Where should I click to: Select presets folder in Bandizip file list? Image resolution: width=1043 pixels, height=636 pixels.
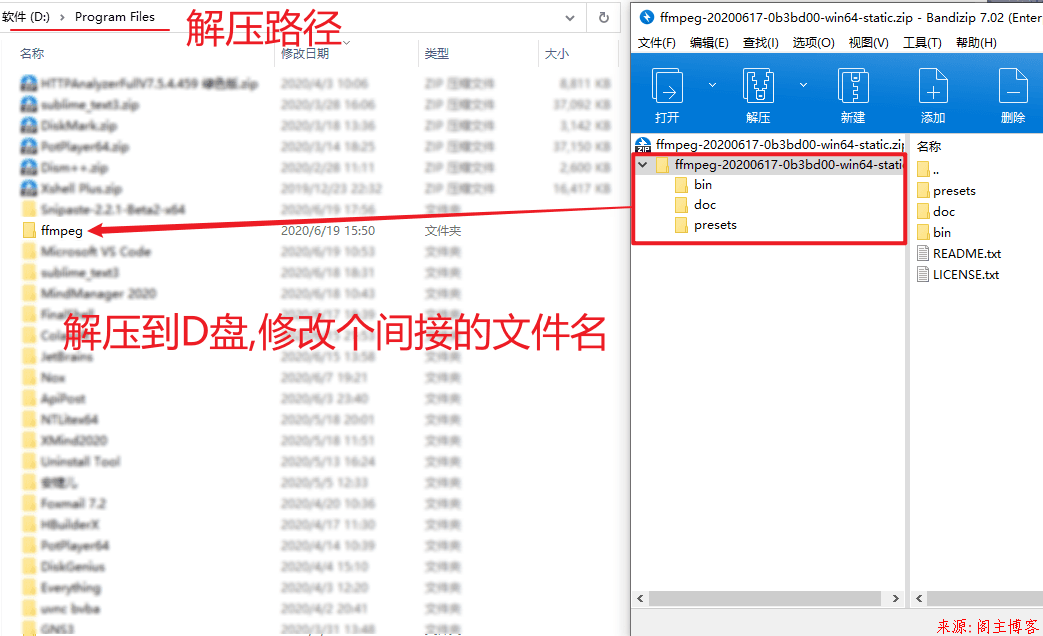coord(946,191)
